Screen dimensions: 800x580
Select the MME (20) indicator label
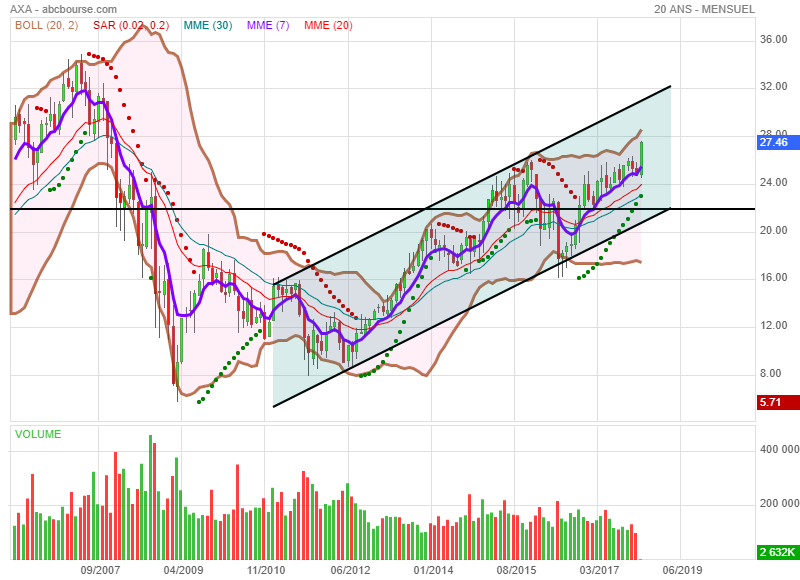point(329,26)
